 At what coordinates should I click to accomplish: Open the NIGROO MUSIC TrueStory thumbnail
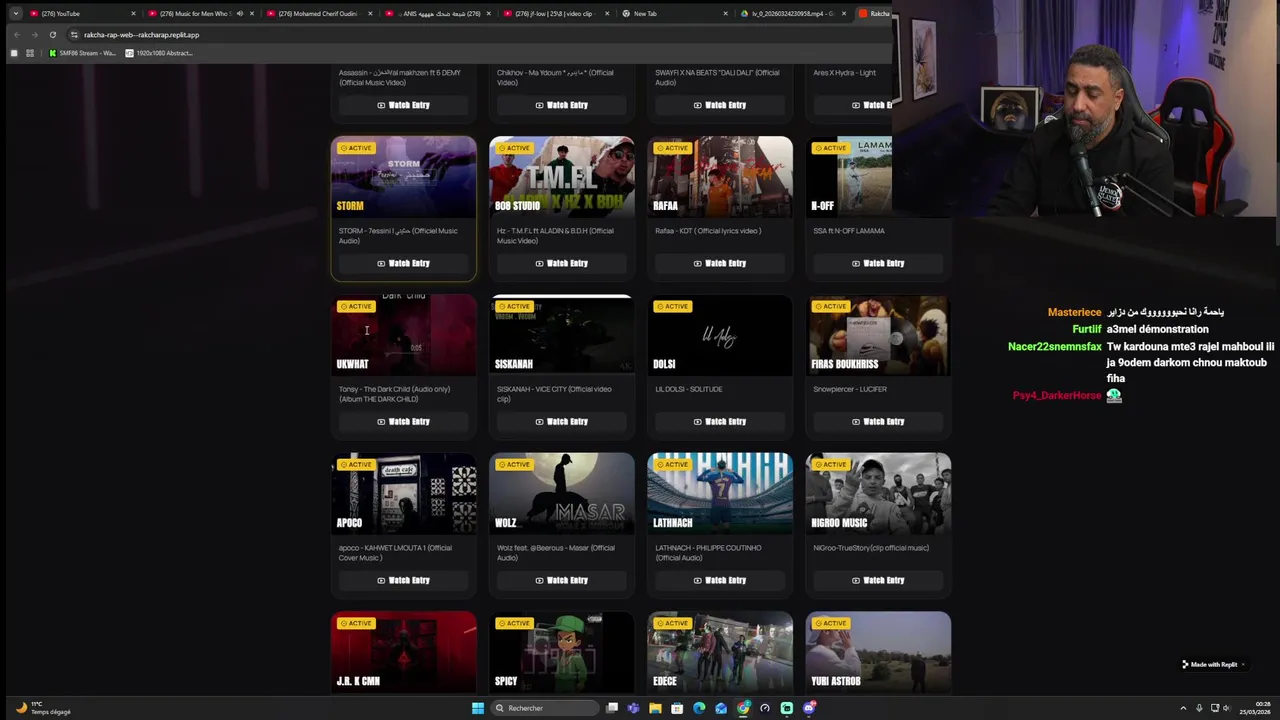pos(878,493)
